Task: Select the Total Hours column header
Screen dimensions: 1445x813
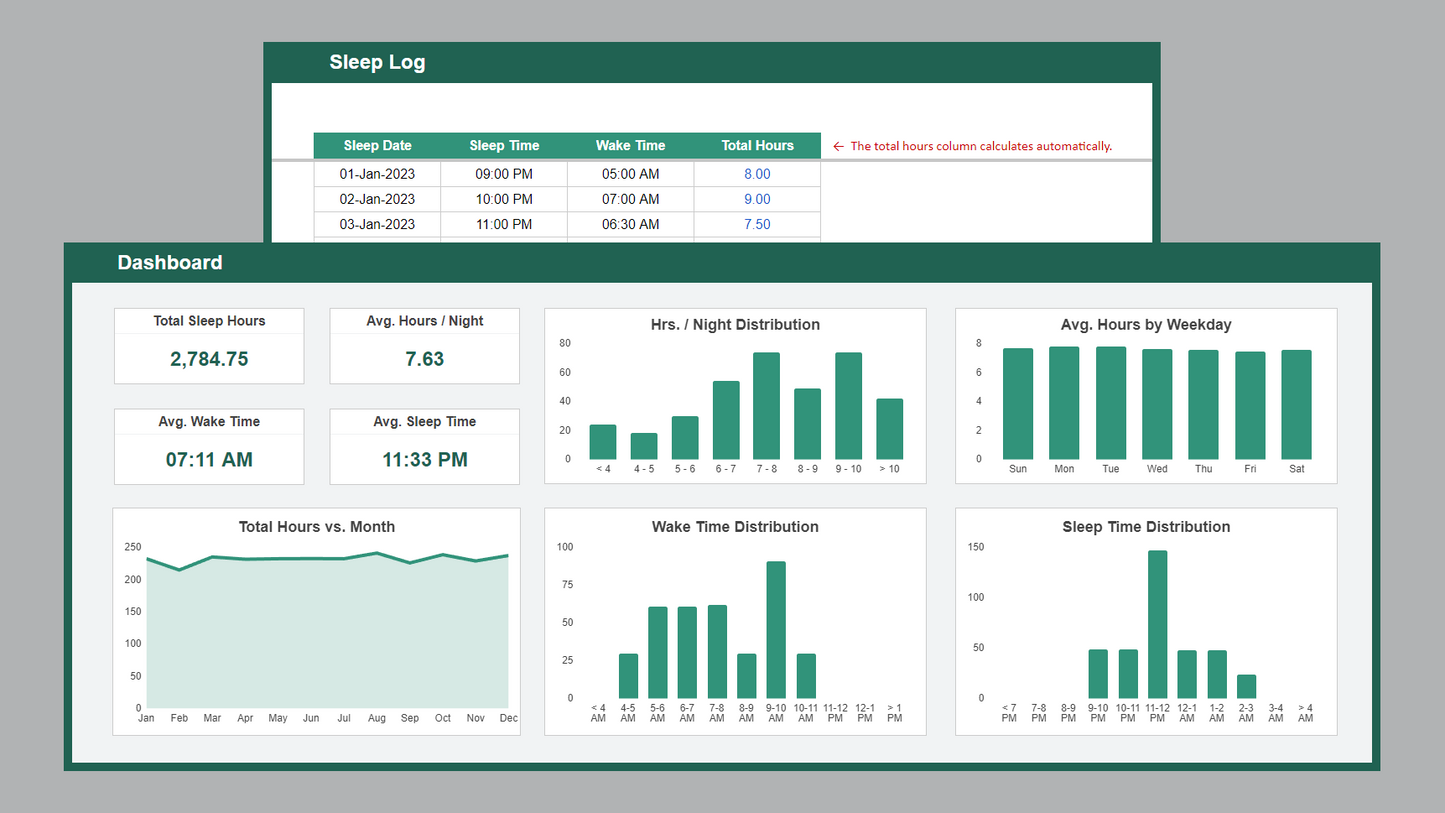Action: click(x=757, y=145)
